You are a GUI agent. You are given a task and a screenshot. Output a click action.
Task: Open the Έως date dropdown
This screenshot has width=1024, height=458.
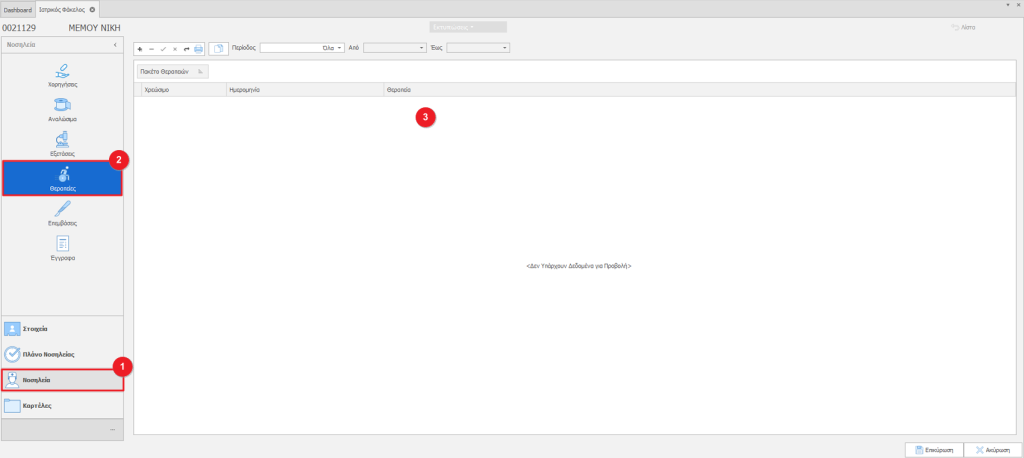tap(505, 48)
